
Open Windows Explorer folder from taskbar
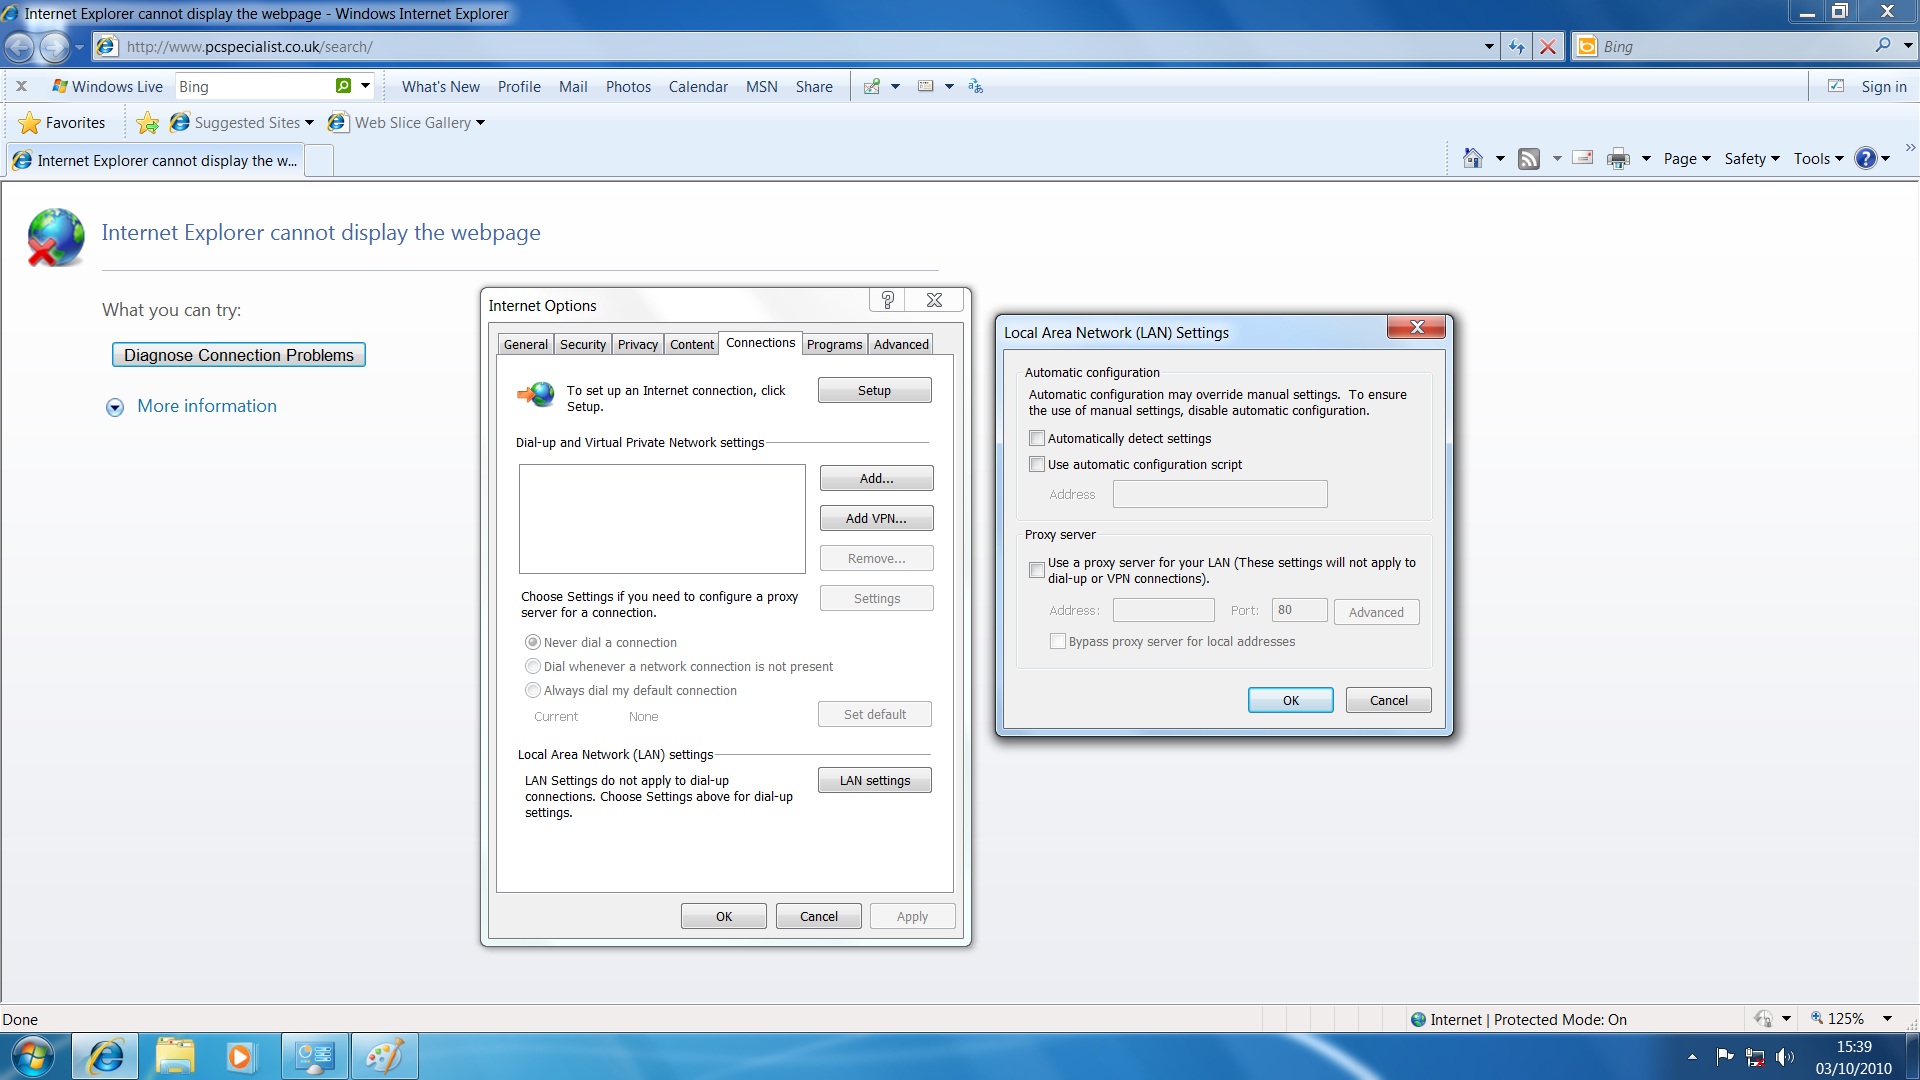click(175, 1056)
